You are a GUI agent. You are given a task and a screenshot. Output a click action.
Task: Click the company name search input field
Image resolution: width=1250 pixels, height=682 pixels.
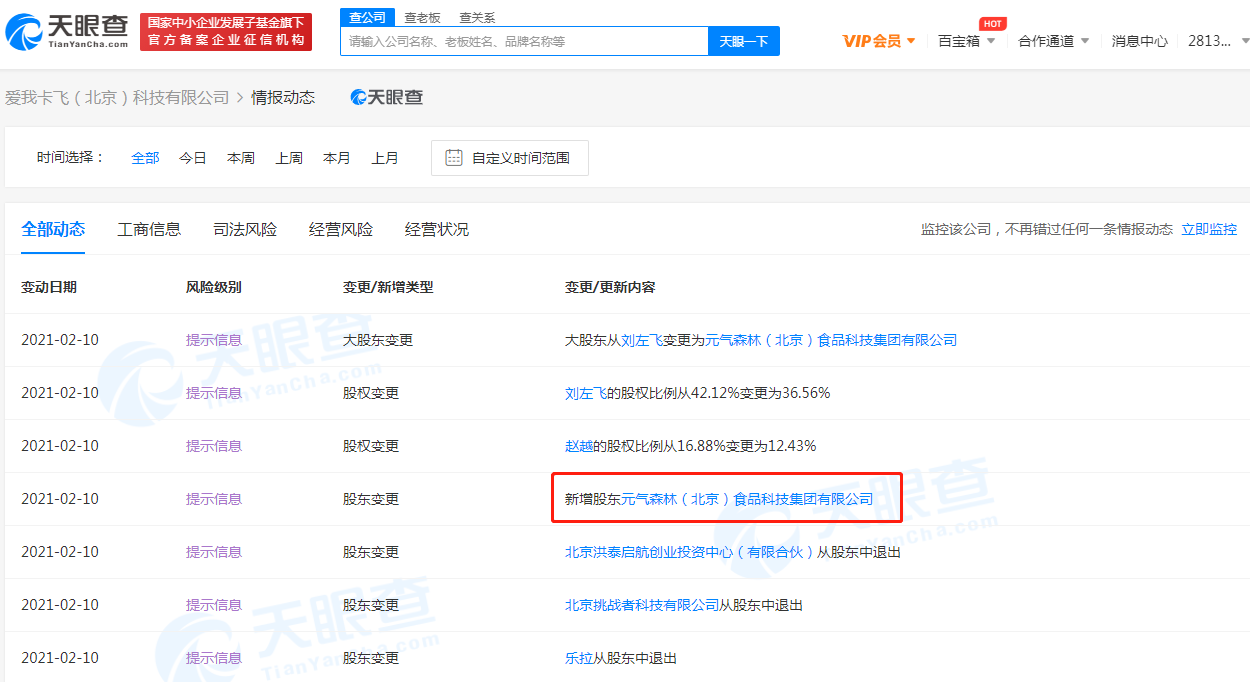(524, 41)
